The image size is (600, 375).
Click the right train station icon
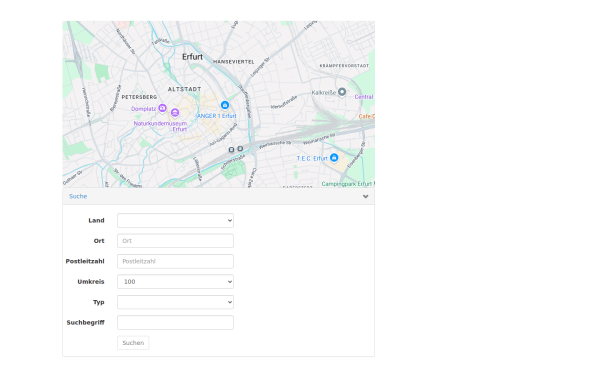(240, 148)
